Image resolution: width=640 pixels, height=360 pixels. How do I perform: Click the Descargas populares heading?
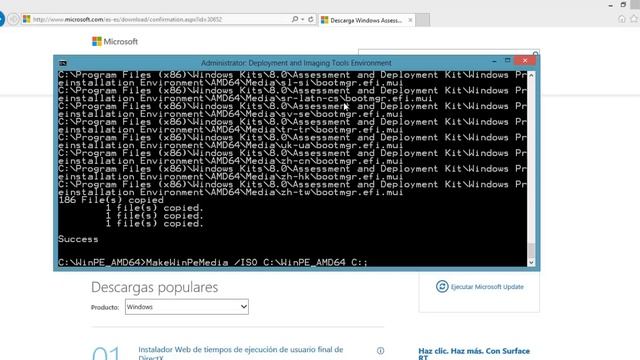pos(154,287)
